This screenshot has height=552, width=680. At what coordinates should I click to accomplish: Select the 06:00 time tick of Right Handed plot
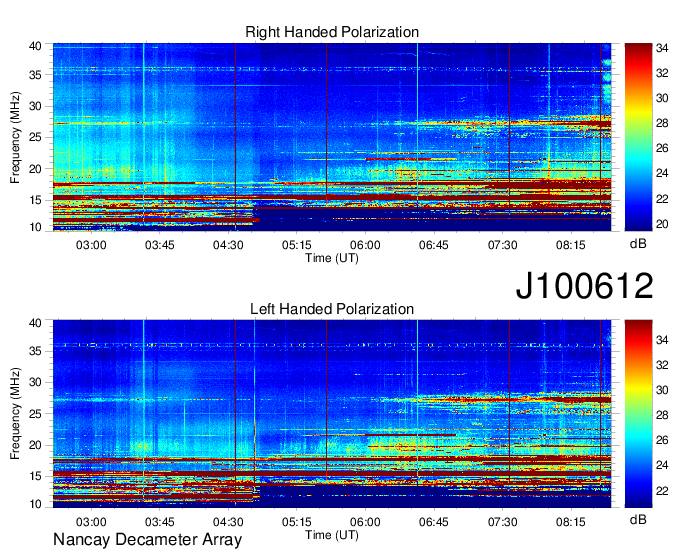coord(365,245)
